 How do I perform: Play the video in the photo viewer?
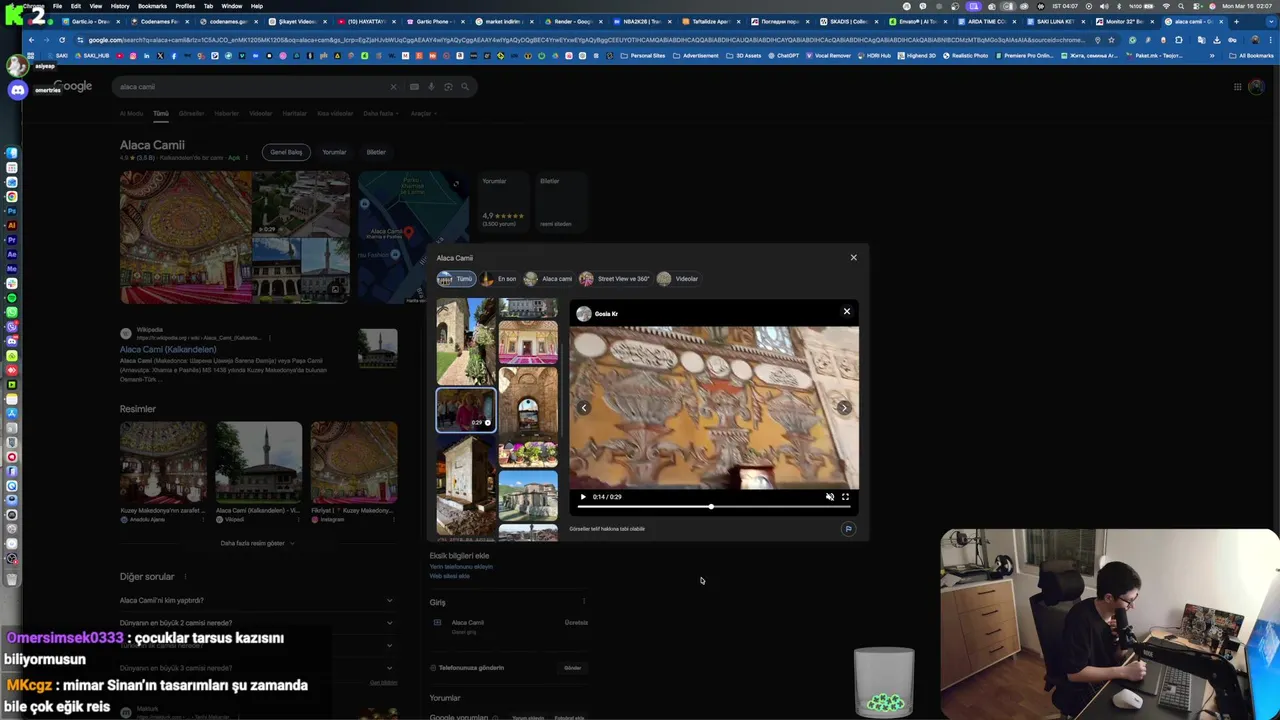(x=583, y=497)
